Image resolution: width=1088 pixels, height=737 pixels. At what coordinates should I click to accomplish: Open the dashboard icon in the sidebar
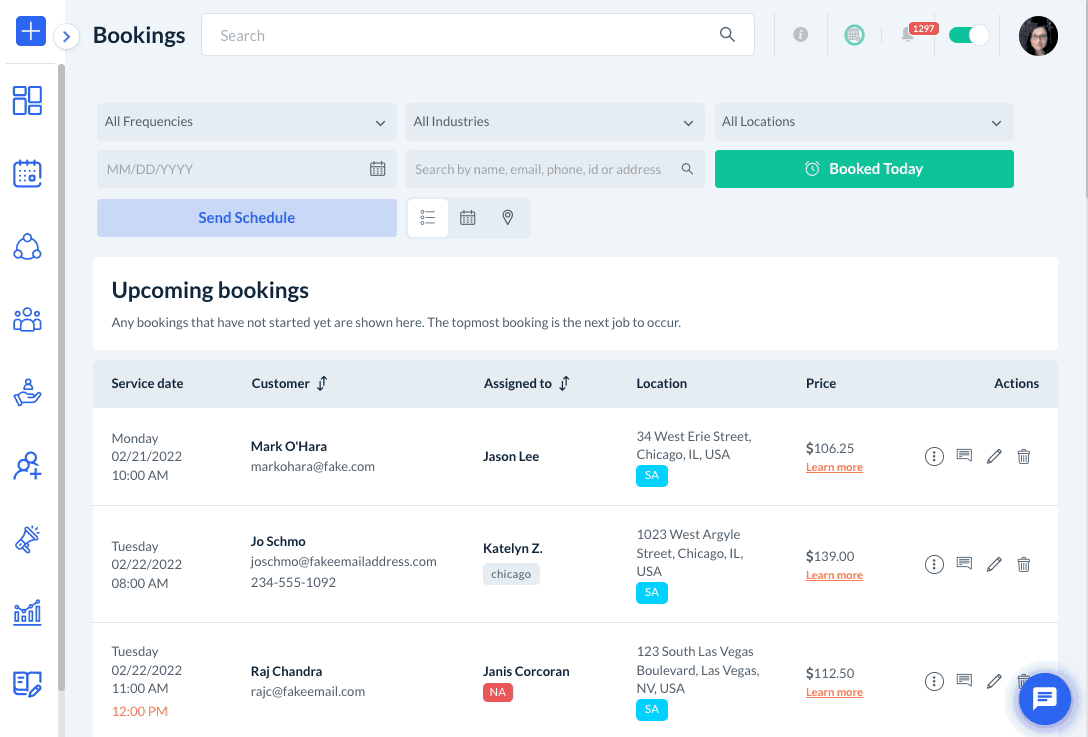click(x=27, y=101)
